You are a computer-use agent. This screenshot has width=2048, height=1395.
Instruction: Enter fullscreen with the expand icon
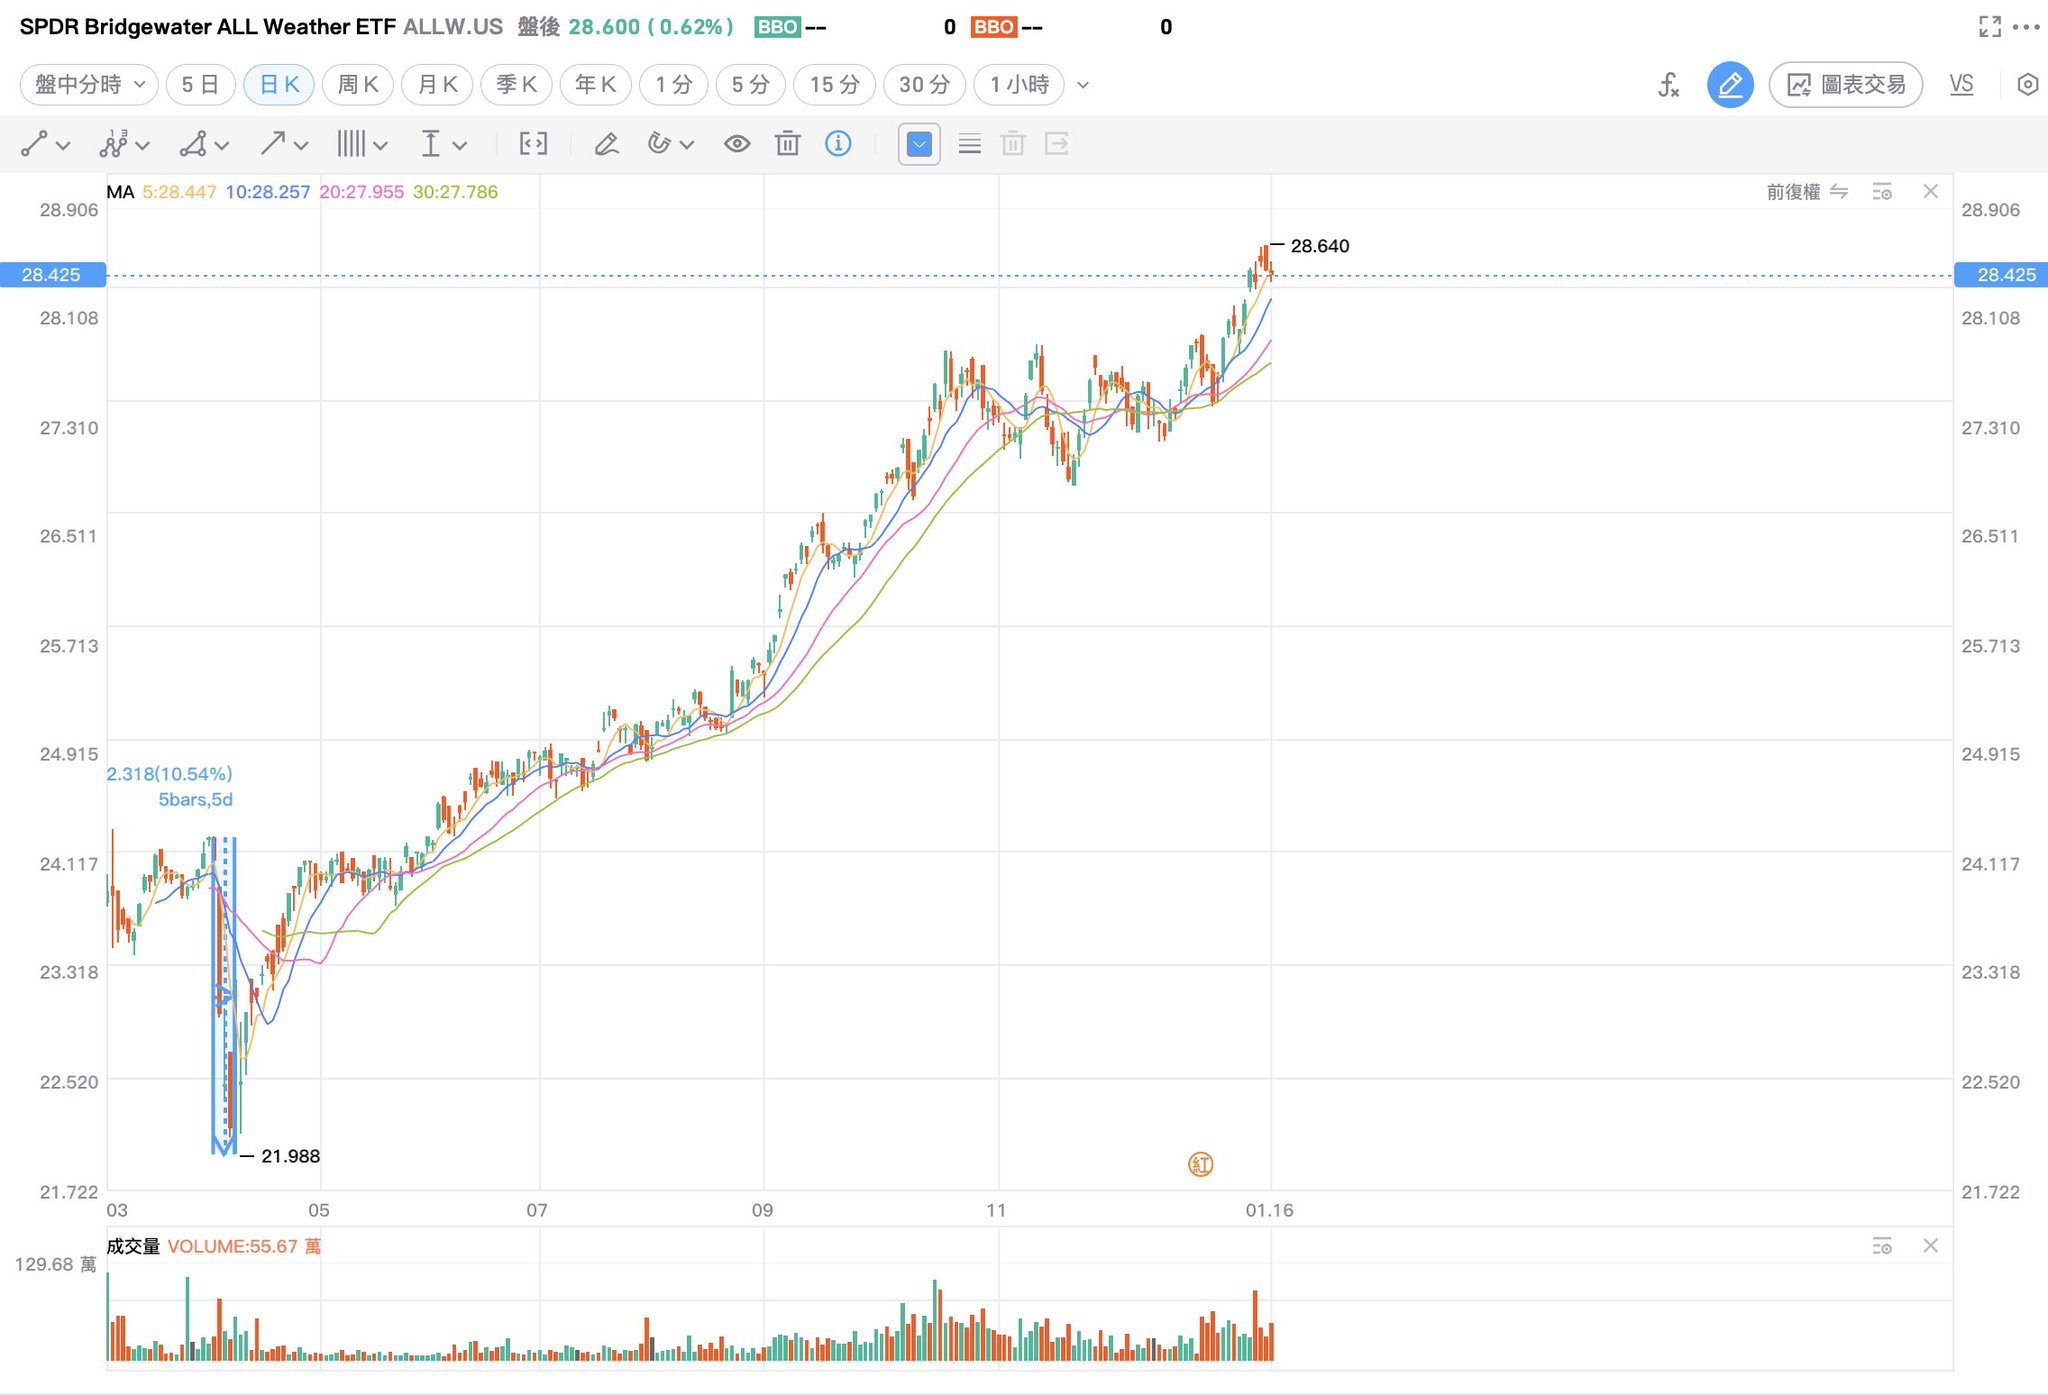click(1990, 27)
